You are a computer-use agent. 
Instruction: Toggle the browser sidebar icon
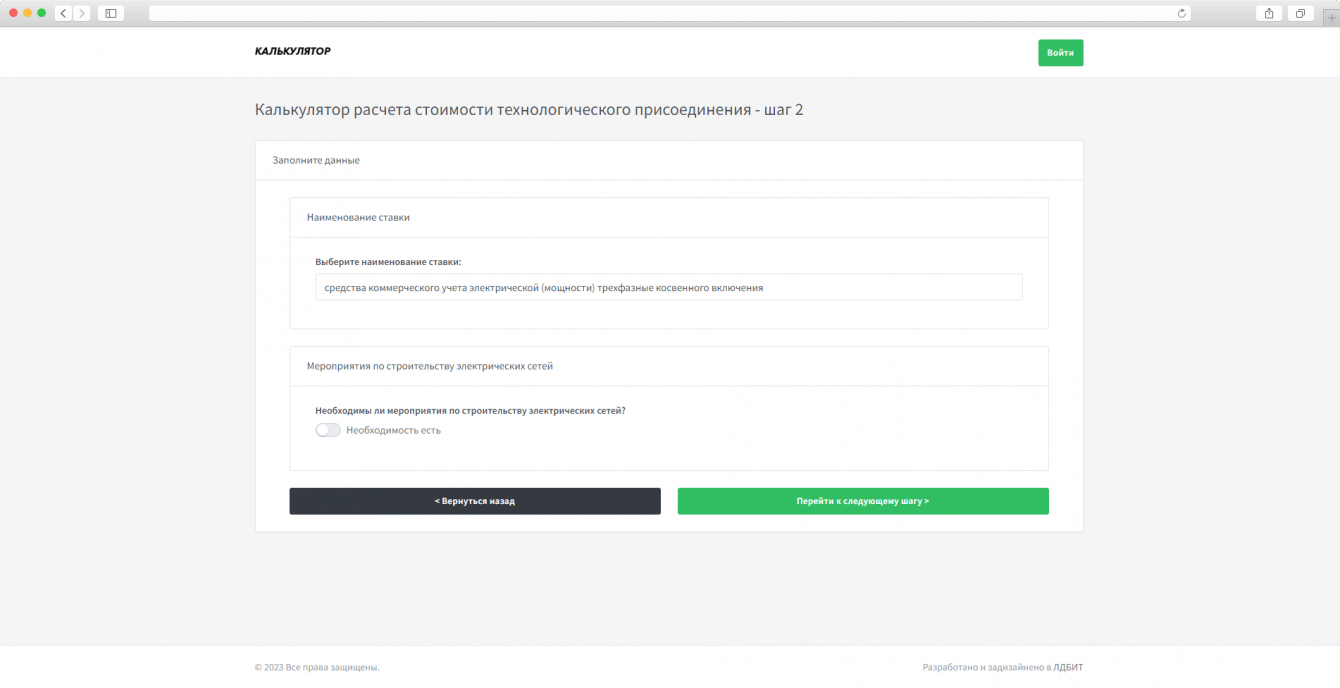tap(110, 13)
